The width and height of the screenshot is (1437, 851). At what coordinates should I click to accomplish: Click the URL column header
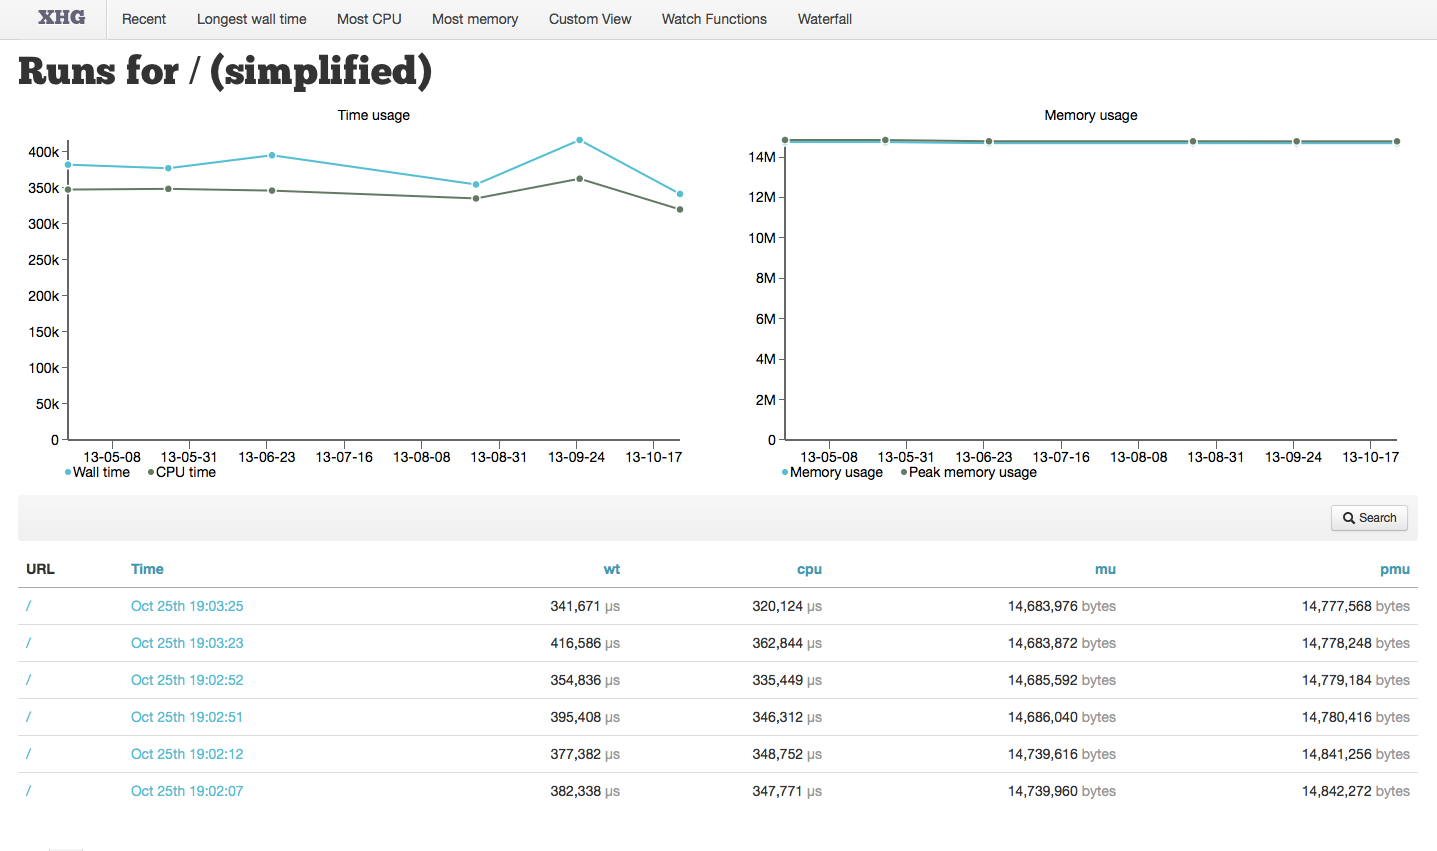40,569
